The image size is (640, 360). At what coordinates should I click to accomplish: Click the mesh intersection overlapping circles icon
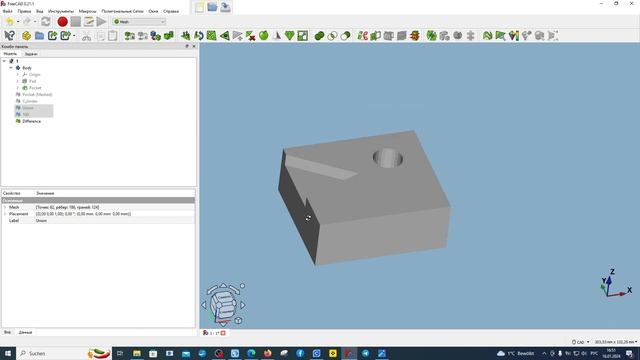[x=332, y=36]
